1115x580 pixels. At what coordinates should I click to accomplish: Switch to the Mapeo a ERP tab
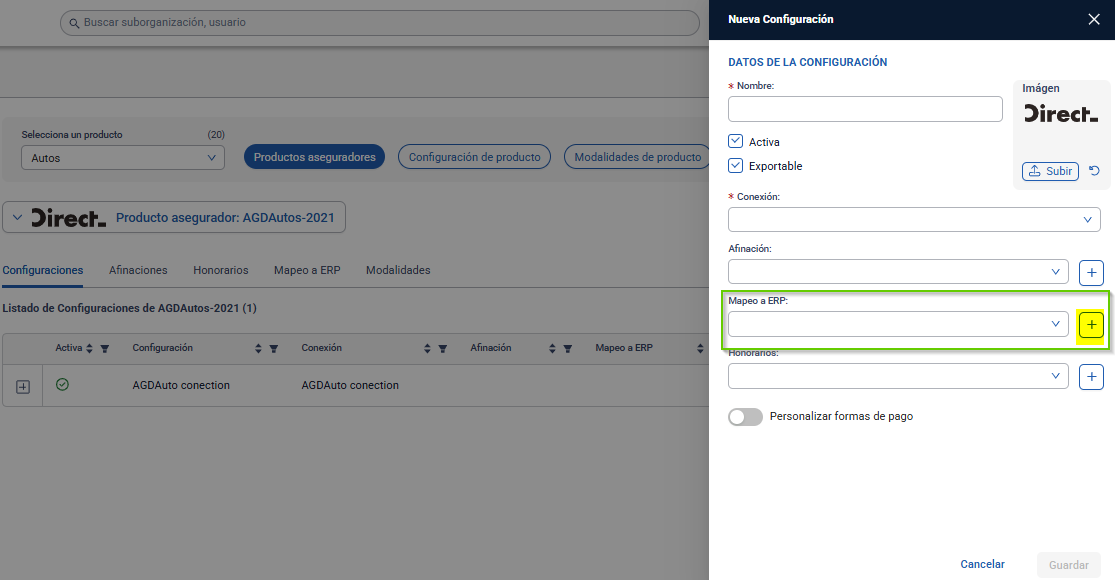[x=307, y=270]
